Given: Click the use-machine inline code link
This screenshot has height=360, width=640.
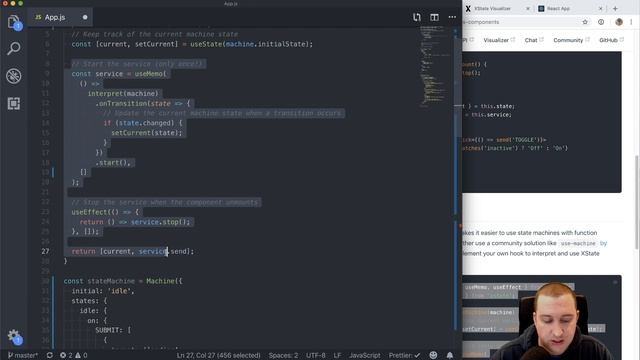Looking at the screenshot, I should (x=578, y=243).
